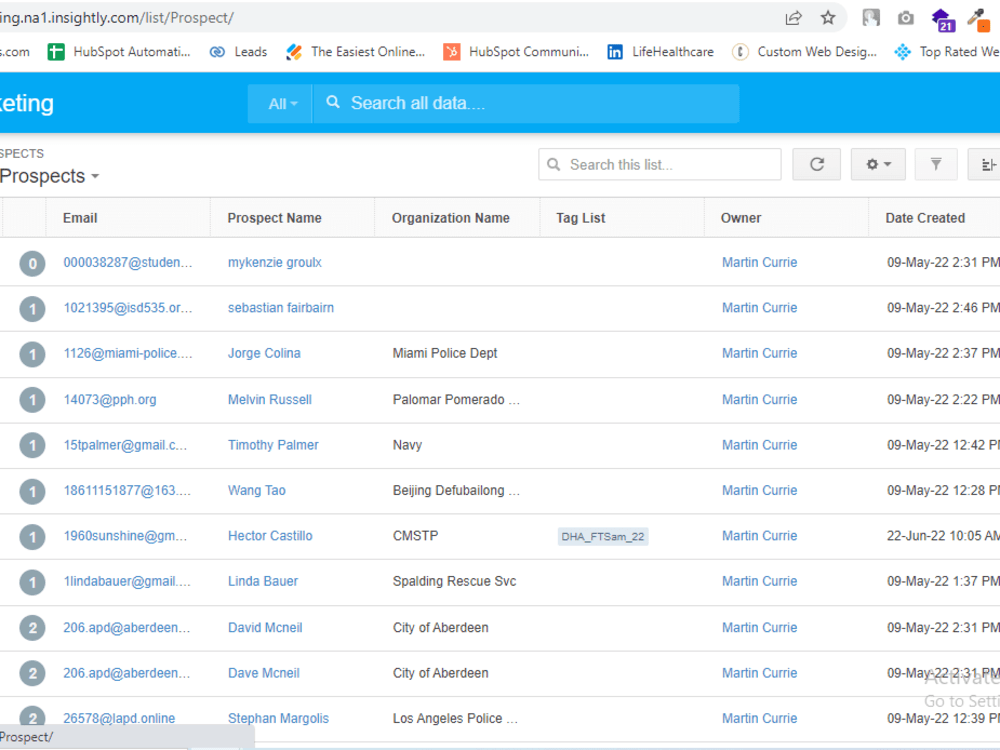Screen dimensions: 1000x750
Task: Open prospect Melvin Russell
Action: [270, 399]
